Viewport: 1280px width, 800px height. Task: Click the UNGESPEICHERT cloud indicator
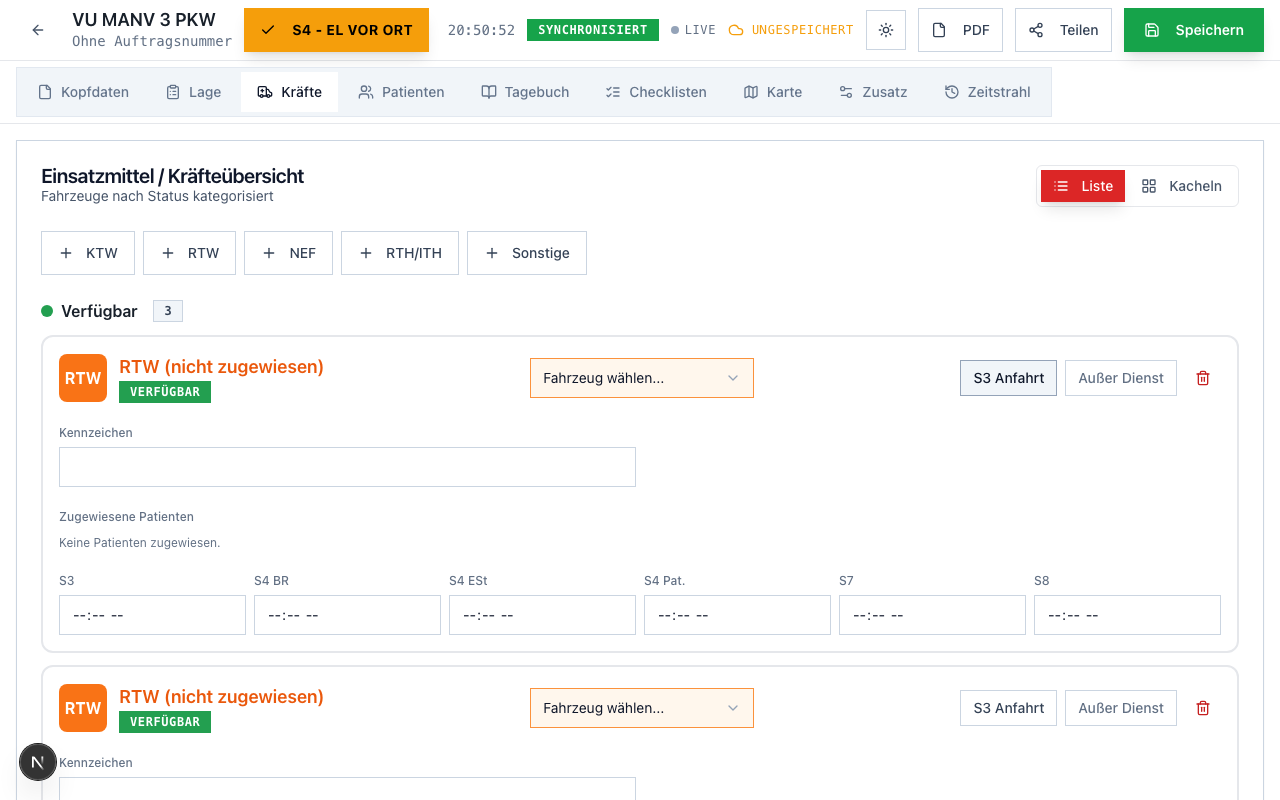click(x=791, y=30)
